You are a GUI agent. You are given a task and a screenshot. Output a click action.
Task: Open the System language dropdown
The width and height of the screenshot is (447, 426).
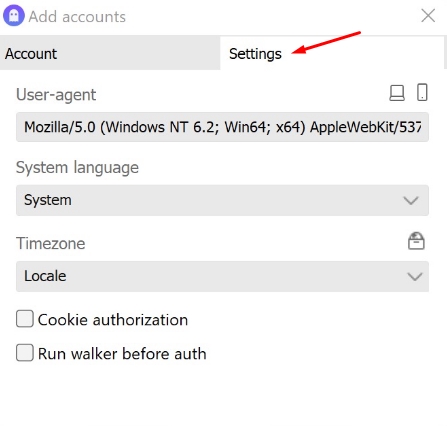click(222, 200)
